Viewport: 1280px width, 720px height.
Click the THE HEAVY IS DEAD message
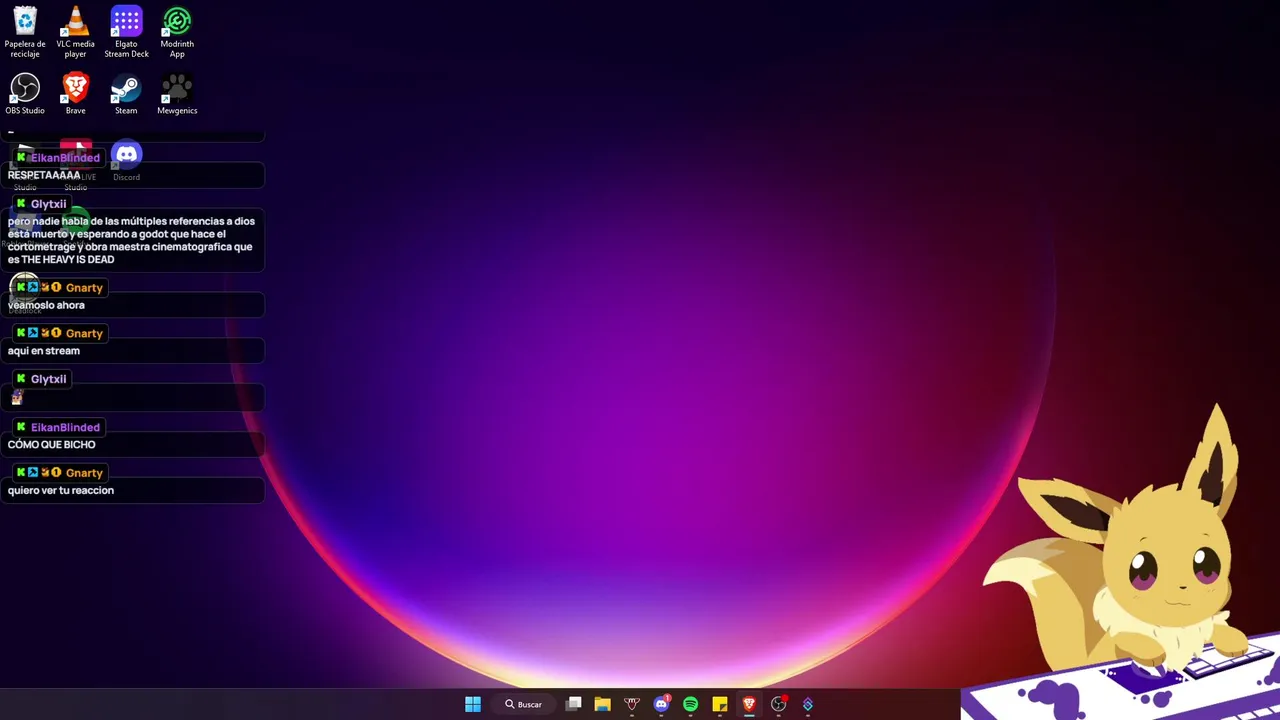[131, 240]
